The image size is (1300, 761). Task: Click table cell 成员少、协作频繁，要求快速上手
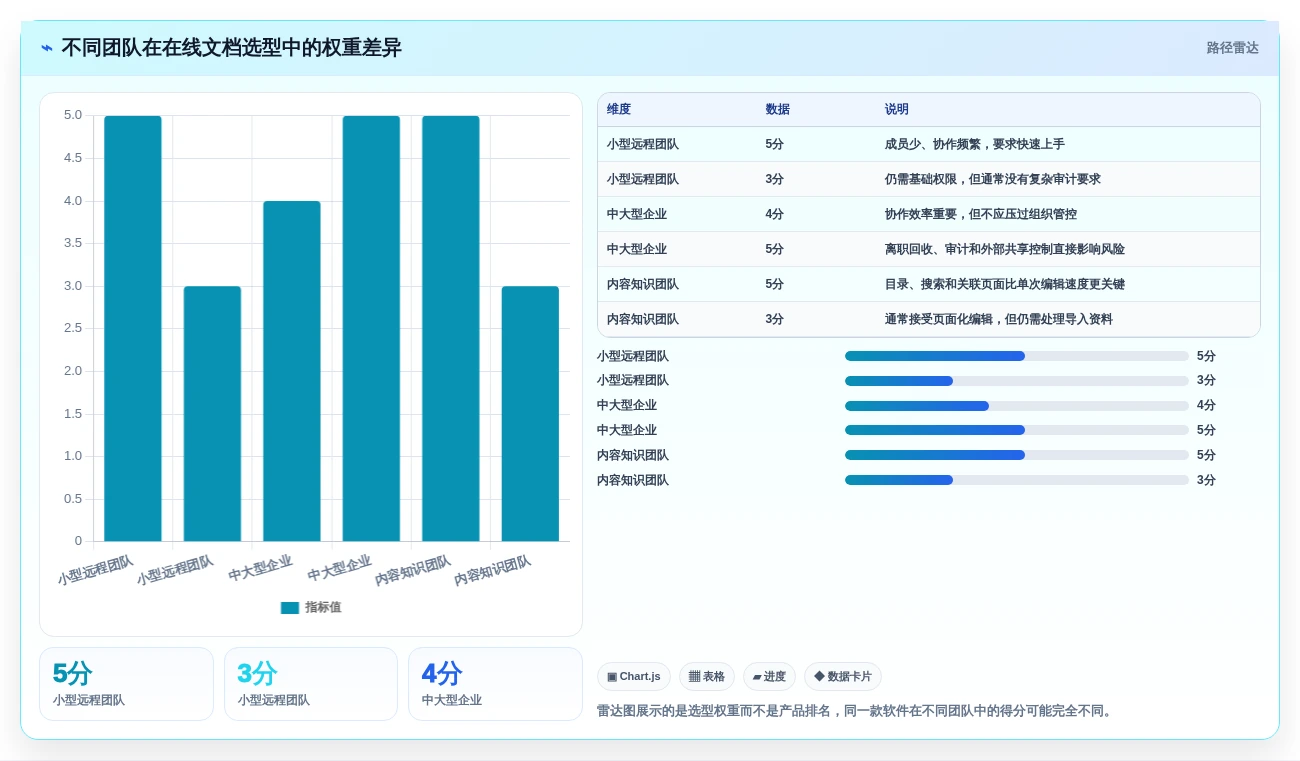click(x=975, y=144)
